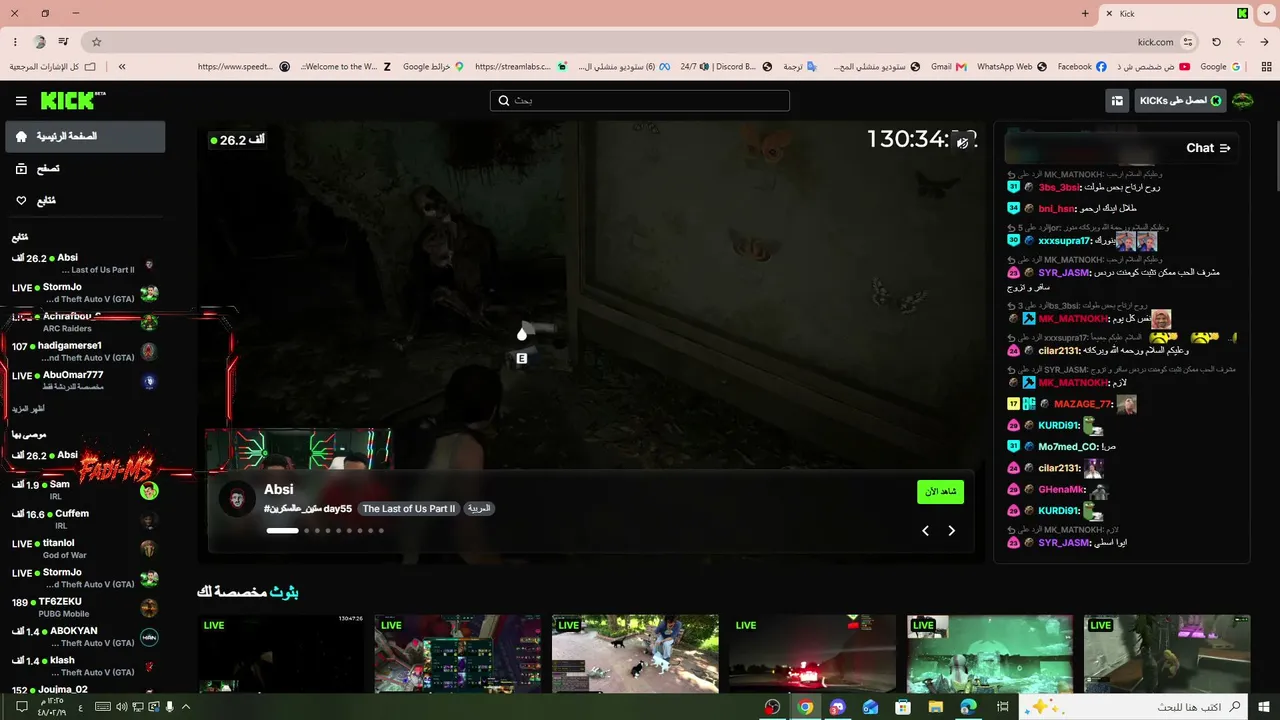
Task: Click the Chrome forward arrow
Action: (1241, 42)
